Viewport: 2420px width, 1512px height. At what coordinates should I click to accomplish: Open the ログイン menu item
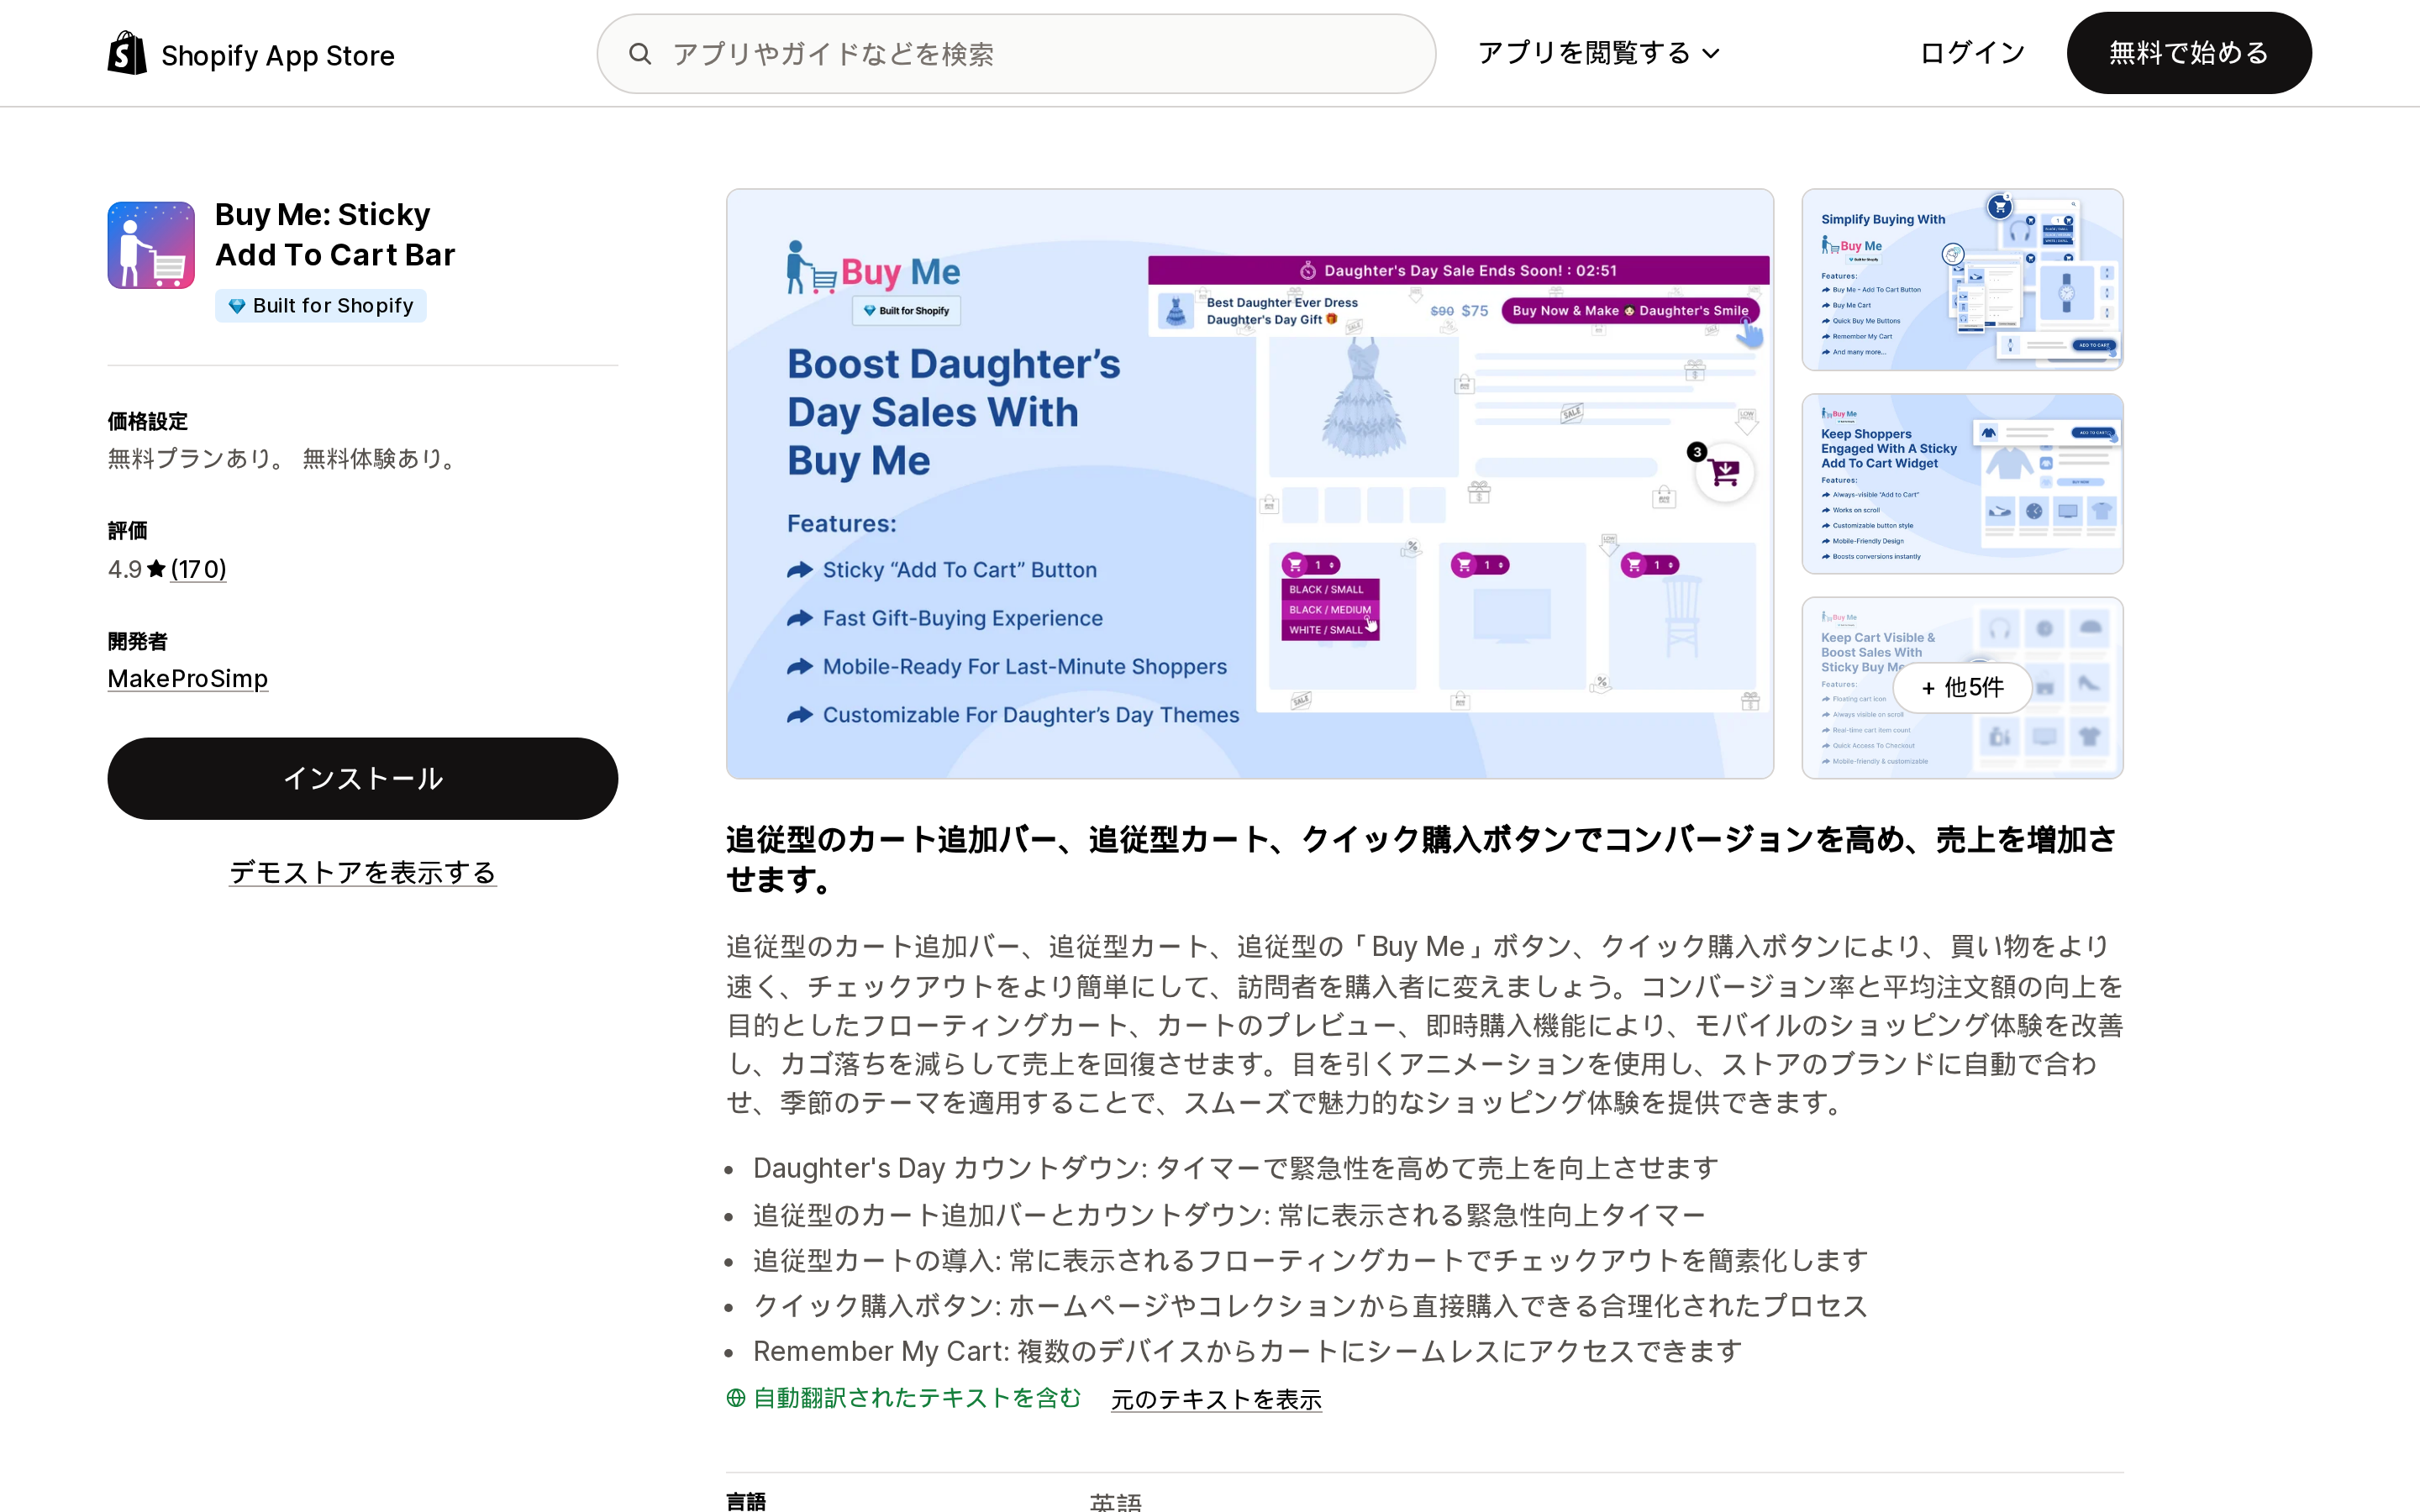pyautogui.click(x=1972, y=53)
